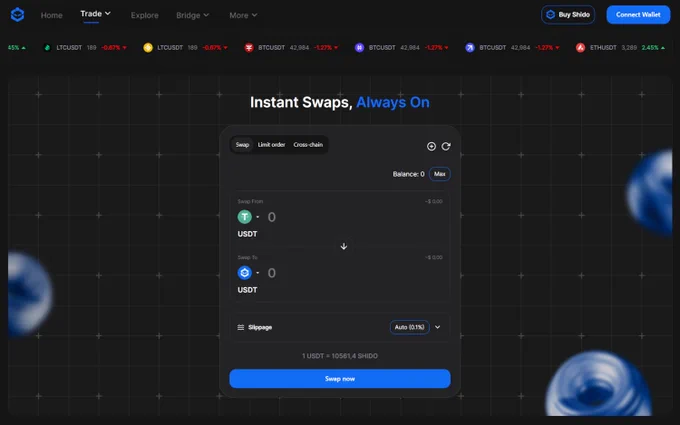Screen dimensions: 680x425
Task: Click the Shido logo in the header
Action: click(17, 15)
